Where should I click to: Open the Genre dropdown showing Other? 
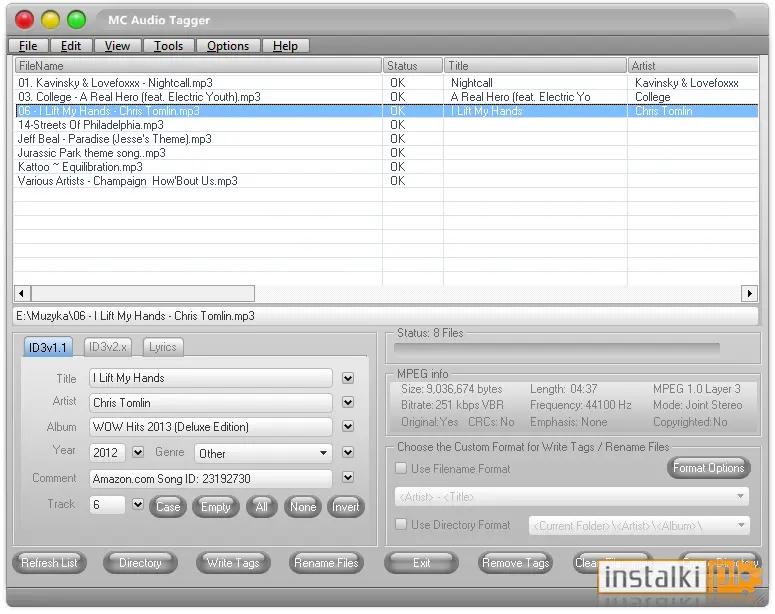263,453
